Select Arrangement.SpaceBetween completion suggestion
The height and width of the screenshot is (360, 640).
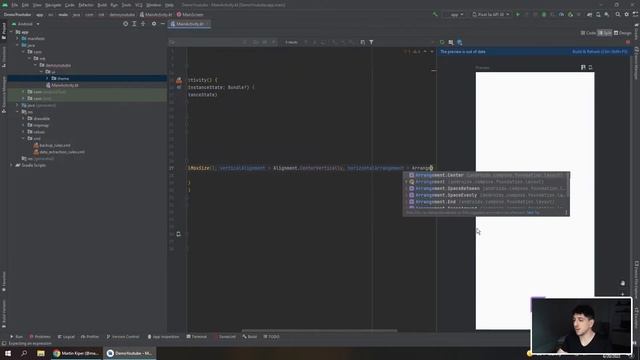pos(486,189)
